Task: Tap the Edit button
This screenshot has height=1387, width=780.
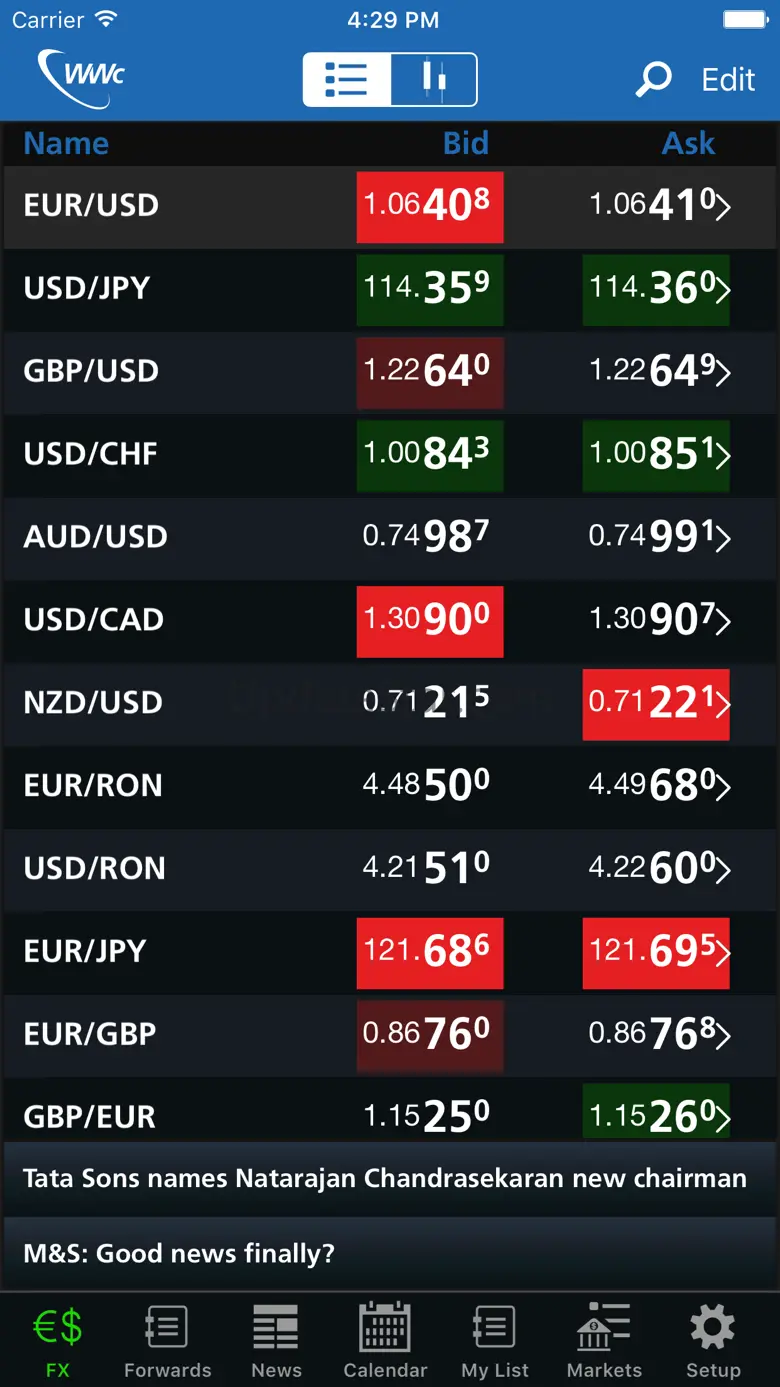Action: pos(728,80)
